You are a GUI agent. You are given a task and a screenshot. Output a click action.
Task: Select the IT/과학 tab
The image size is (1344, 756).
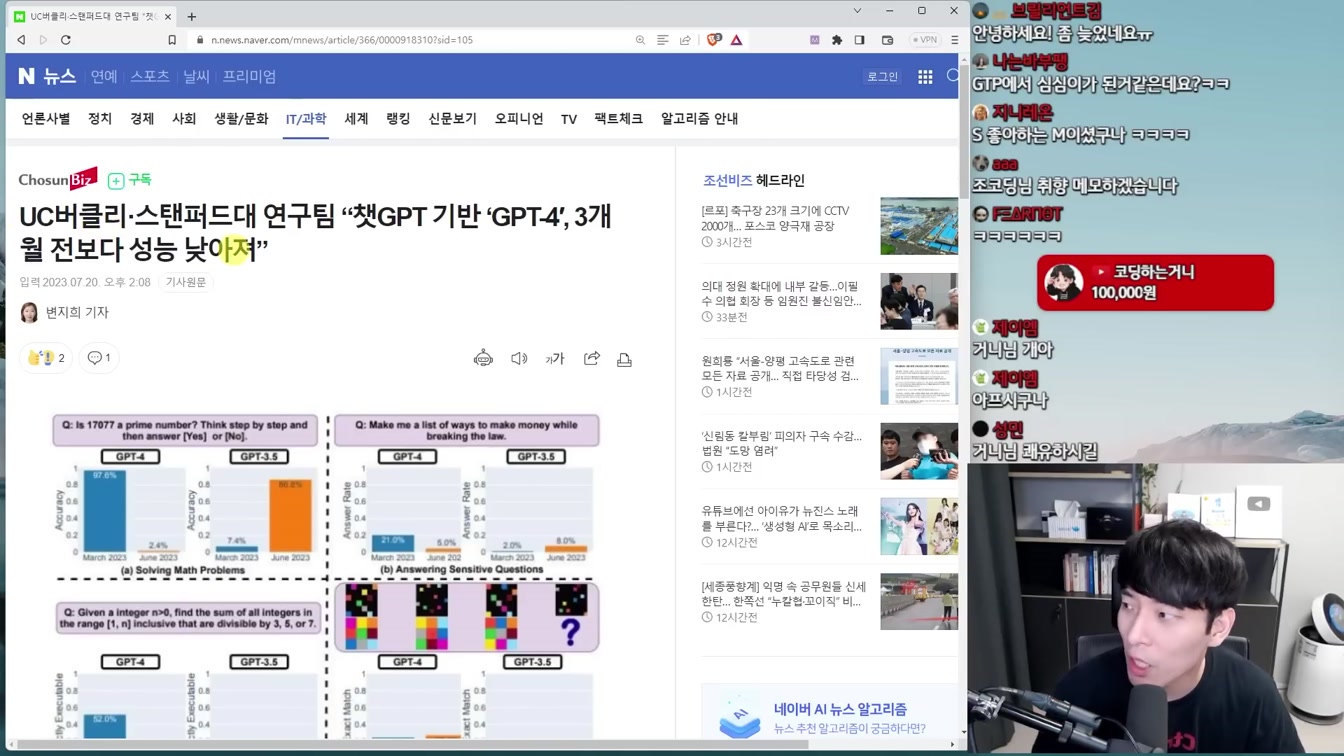click(x=306, y=119)
